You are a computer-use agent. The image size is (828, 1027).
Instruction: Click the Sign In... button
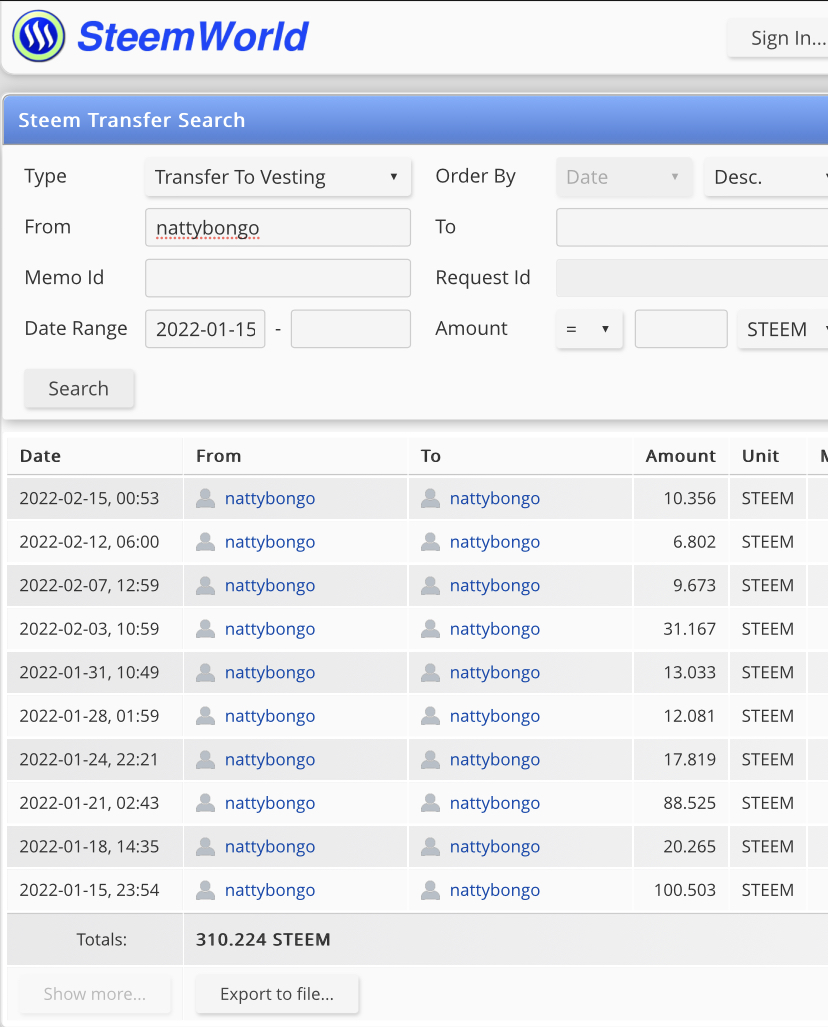click(x=778, y=38)
